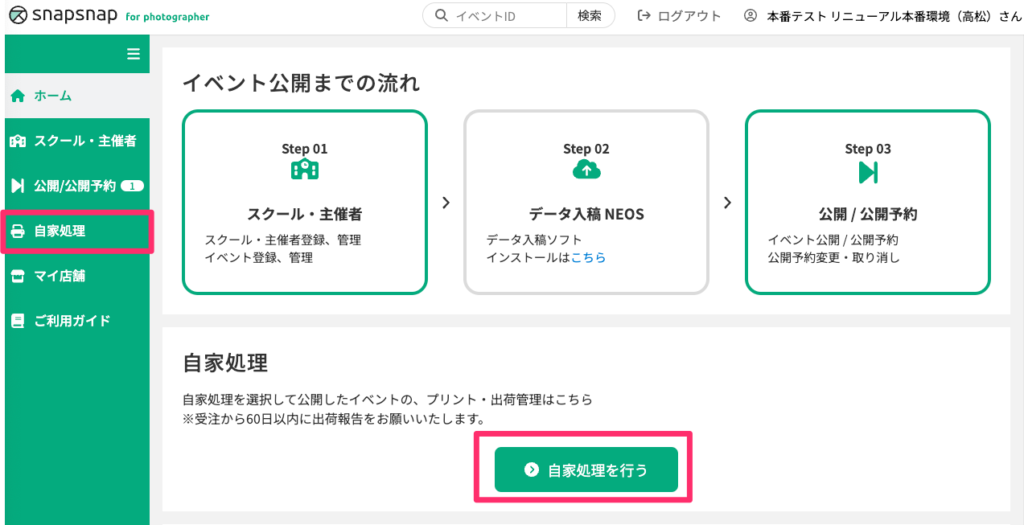
Task: Click the 自家処理を行う button
Action: coord(586,469)
